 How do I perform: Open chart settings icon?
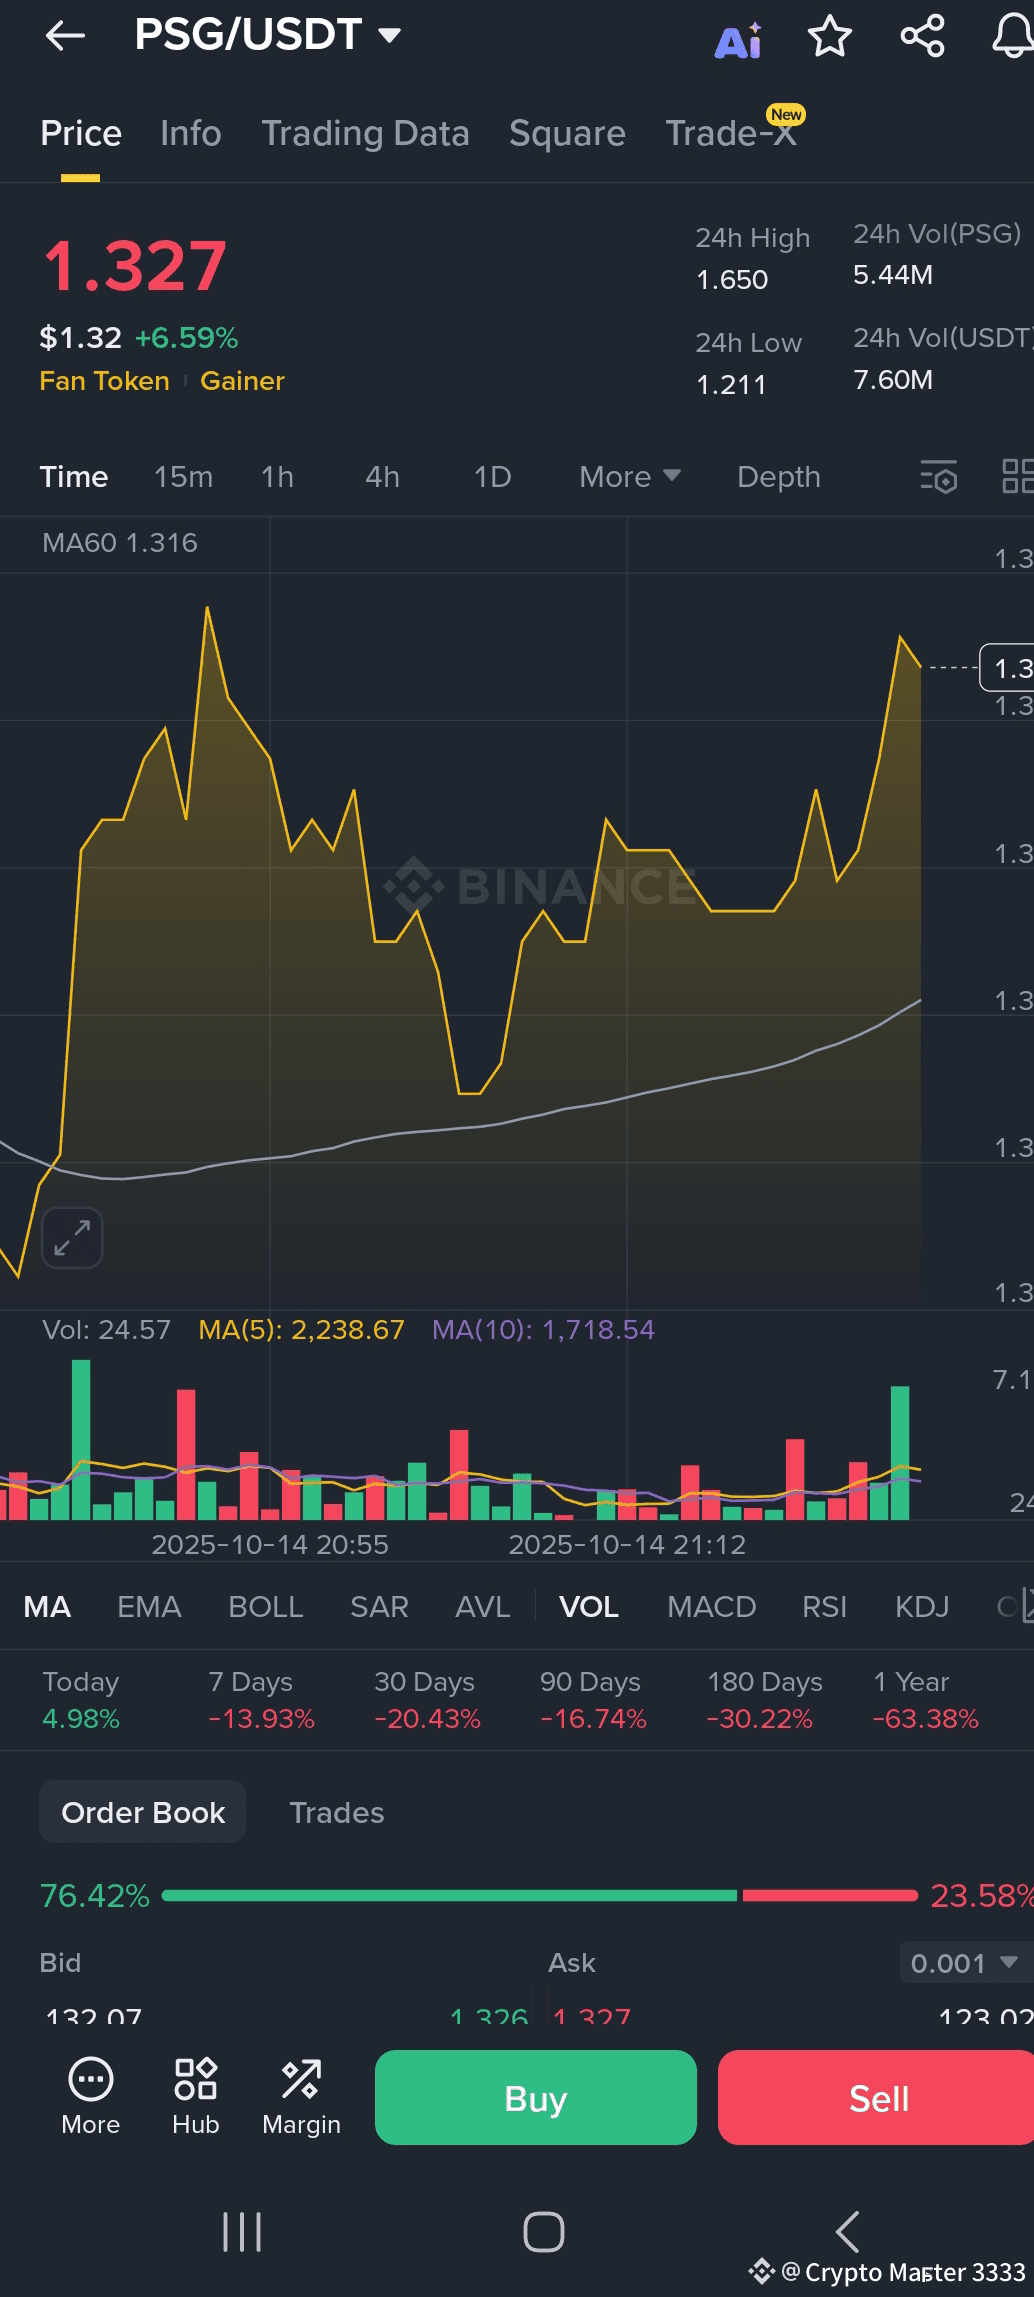click(938, 477)
